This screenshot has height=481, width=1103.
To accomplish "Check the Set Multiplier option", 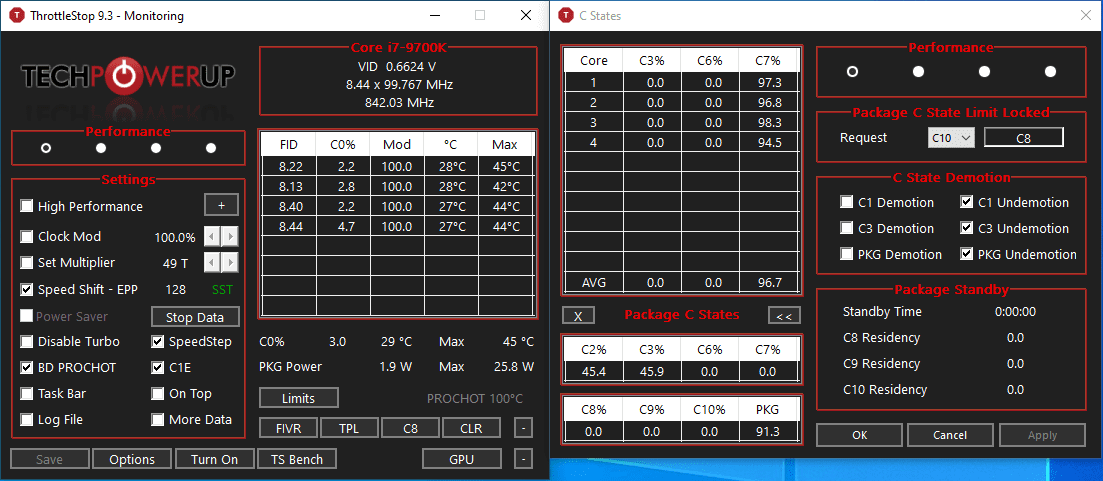I will click(27, 262).
